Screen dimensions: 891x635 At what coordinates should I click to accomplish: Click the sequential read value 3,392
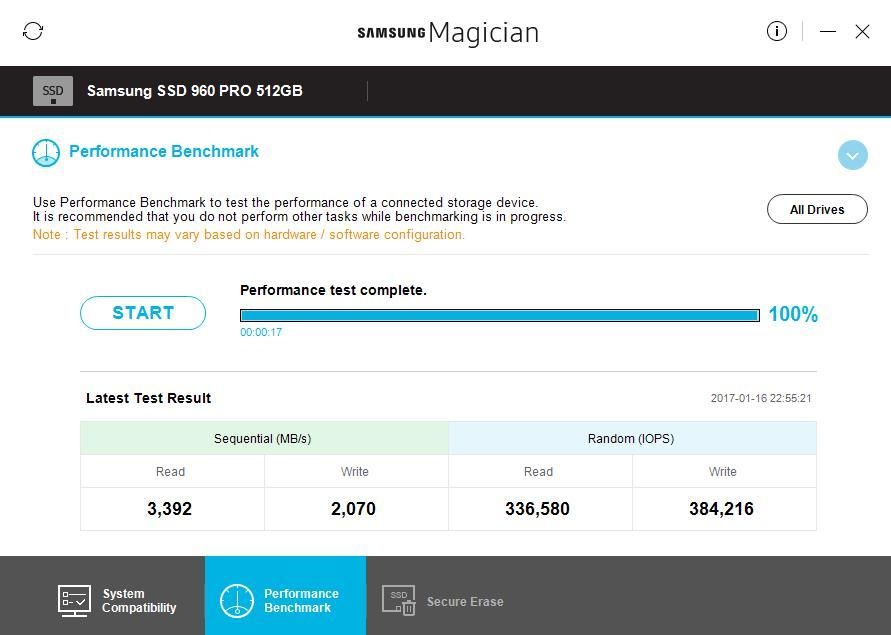click(169, 509)
